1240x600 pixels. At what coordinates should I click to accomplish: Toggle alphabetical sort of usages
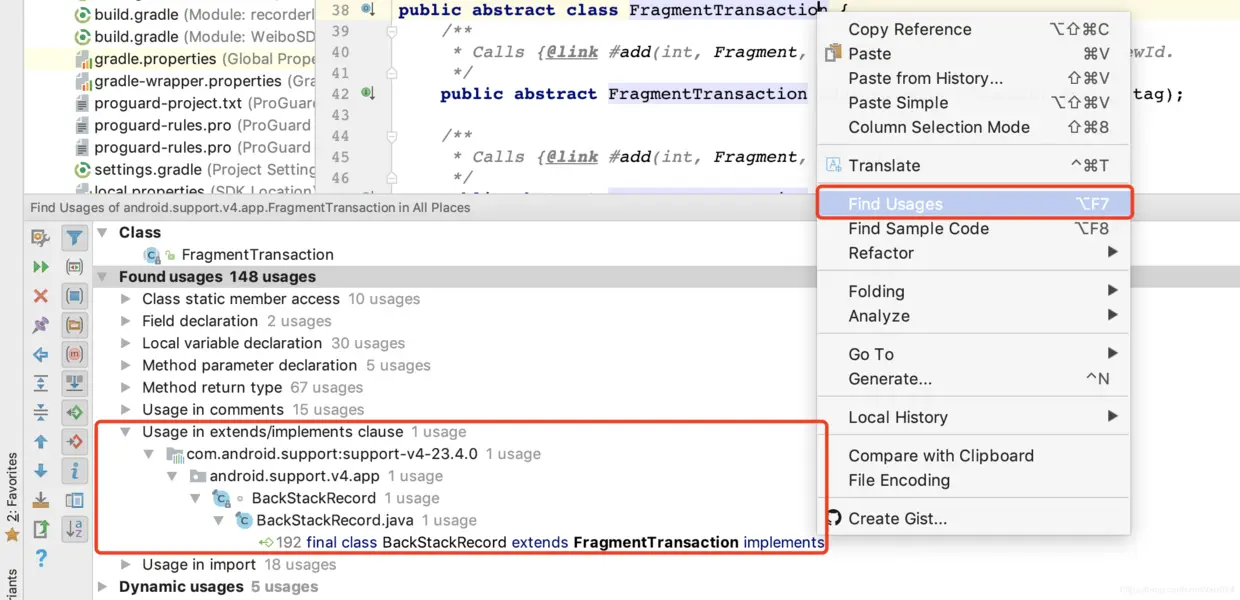tap(74, 528)
